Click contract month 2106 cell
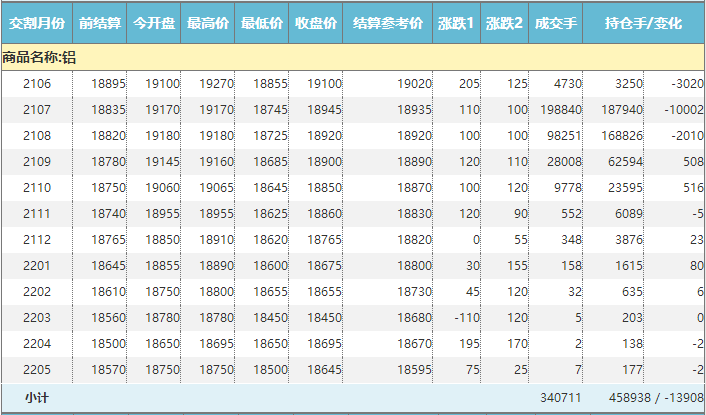706x415 pixels. click(36, 84)
